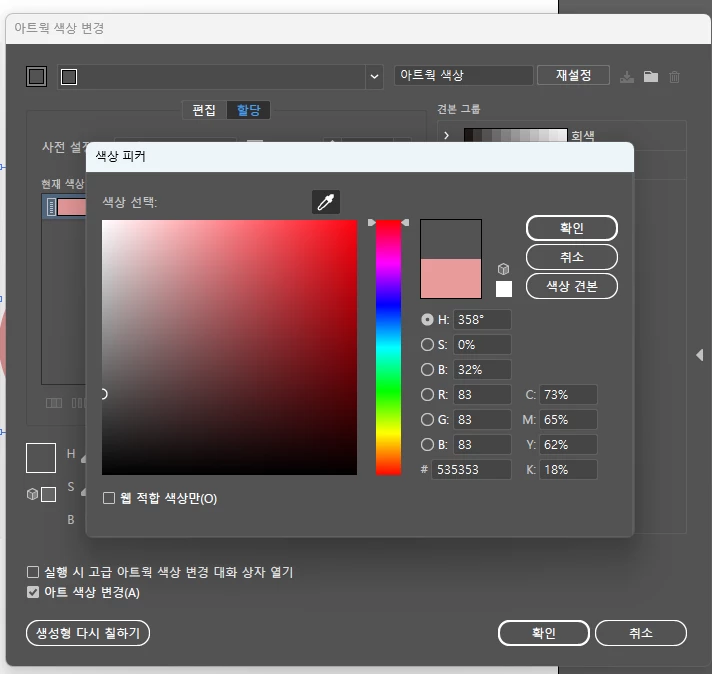The image size is (712, 674).
Task: Enable the 웹 적합 색상만 checkbox
Action: [109, 498]
